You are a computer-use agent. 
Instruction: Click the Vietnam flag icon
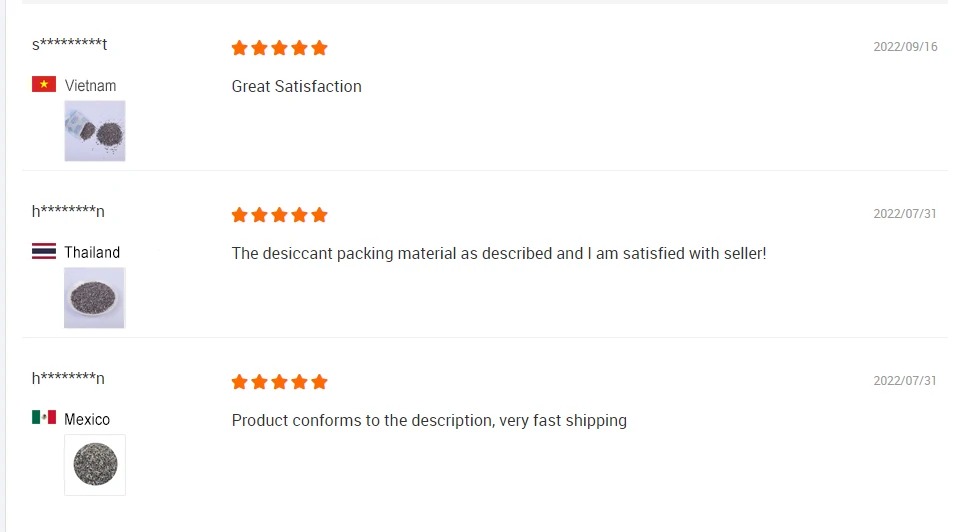(44, 85)
